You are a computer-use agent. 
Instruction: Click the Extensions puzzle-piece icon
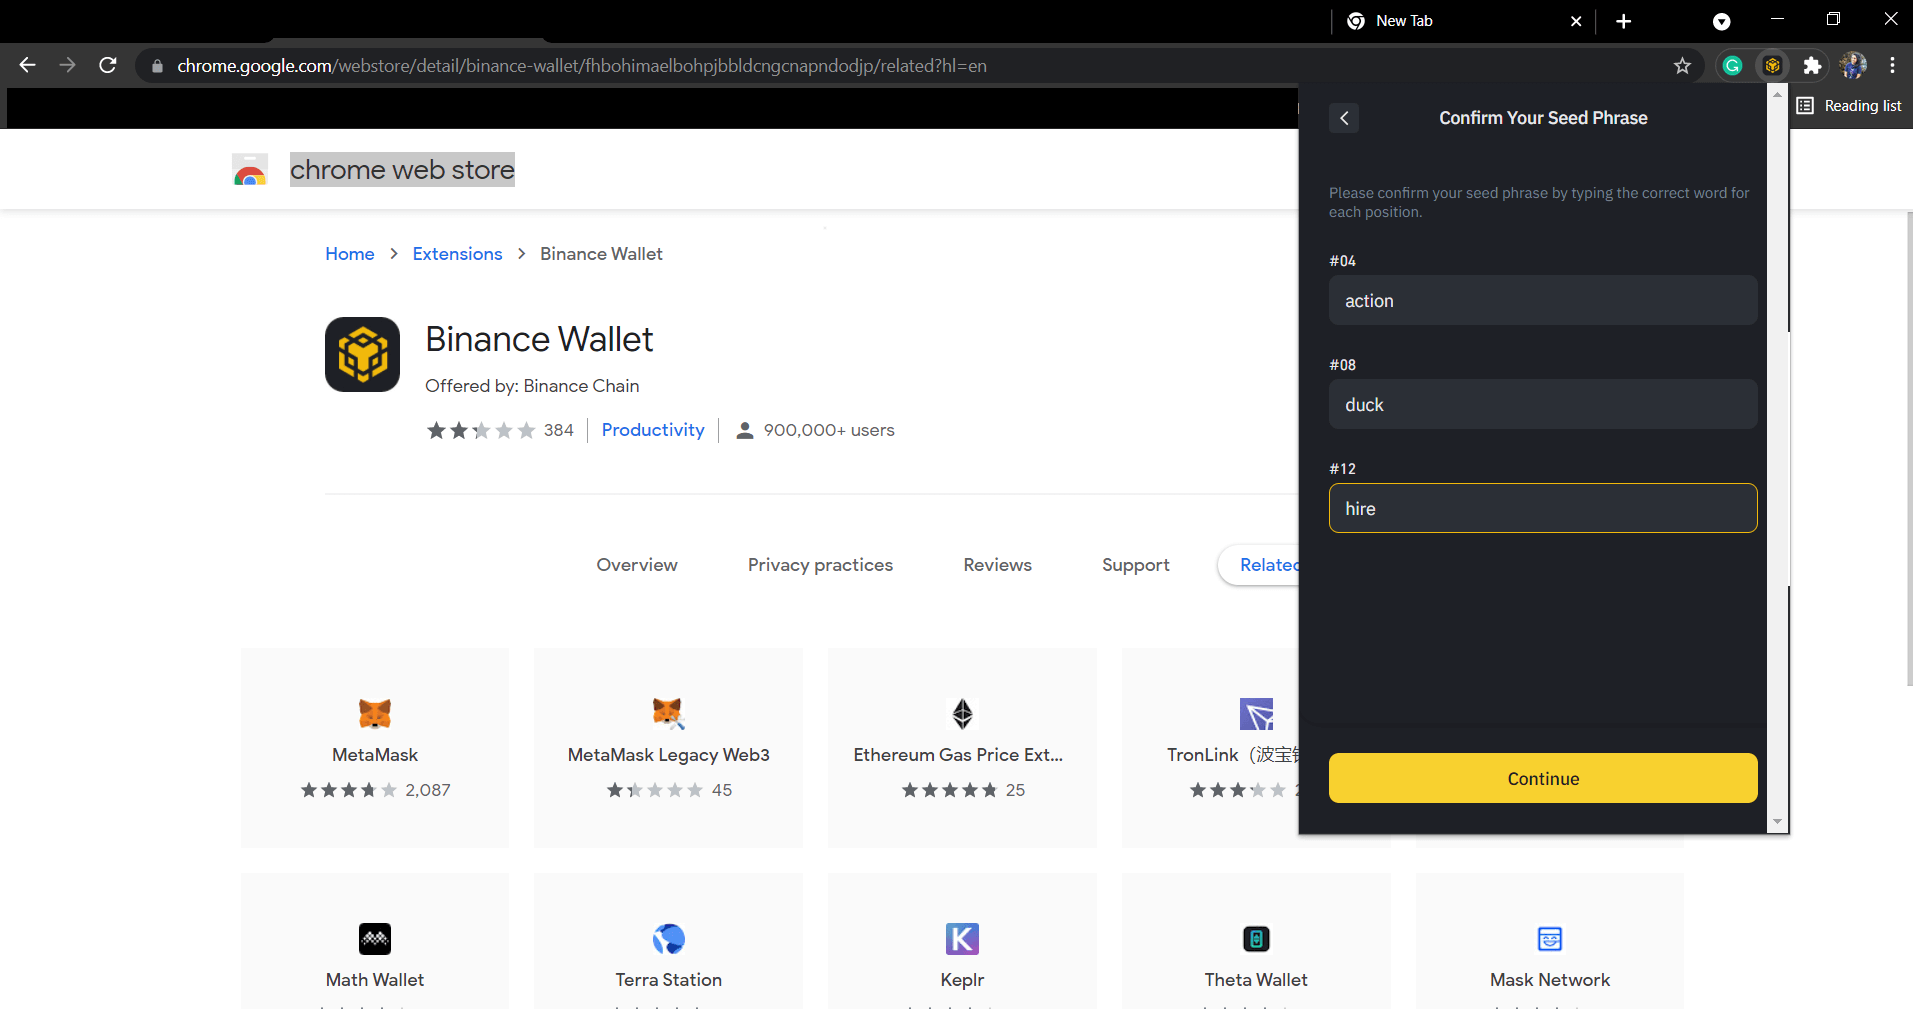[x=1812, y=65]
